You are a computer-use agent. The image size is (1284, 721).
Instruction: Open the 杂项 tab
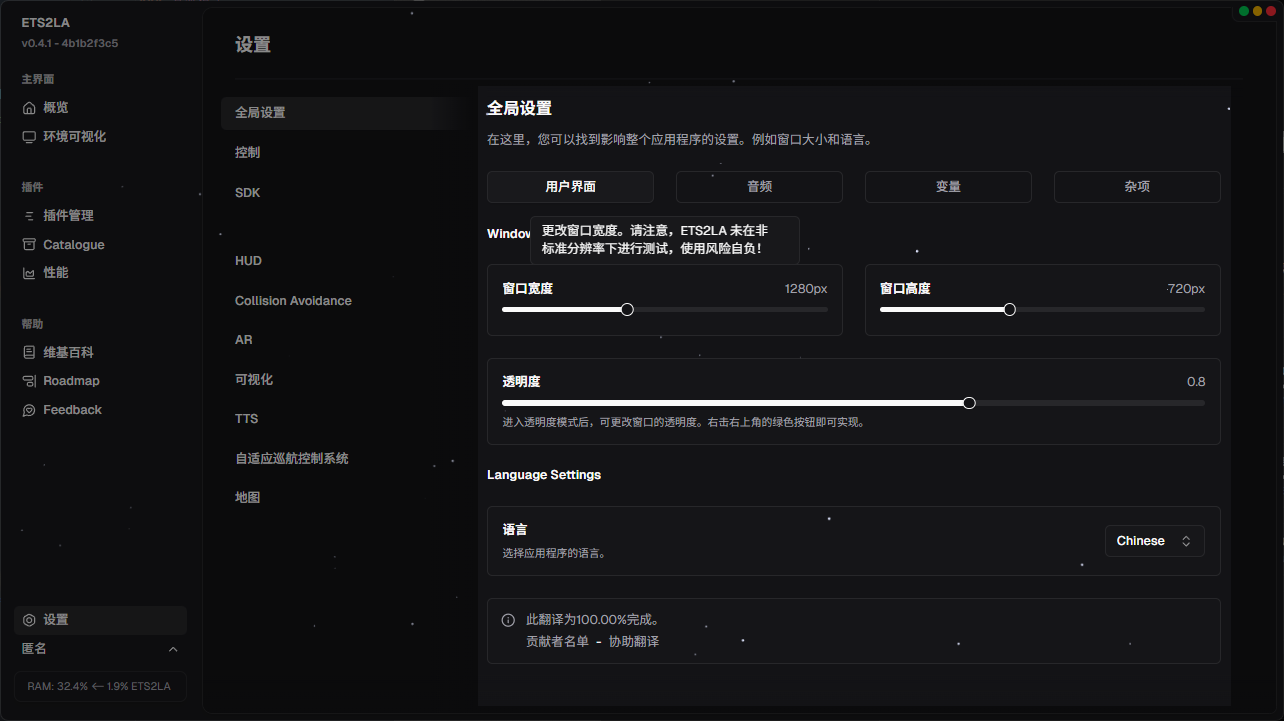tap(1137, 187)
